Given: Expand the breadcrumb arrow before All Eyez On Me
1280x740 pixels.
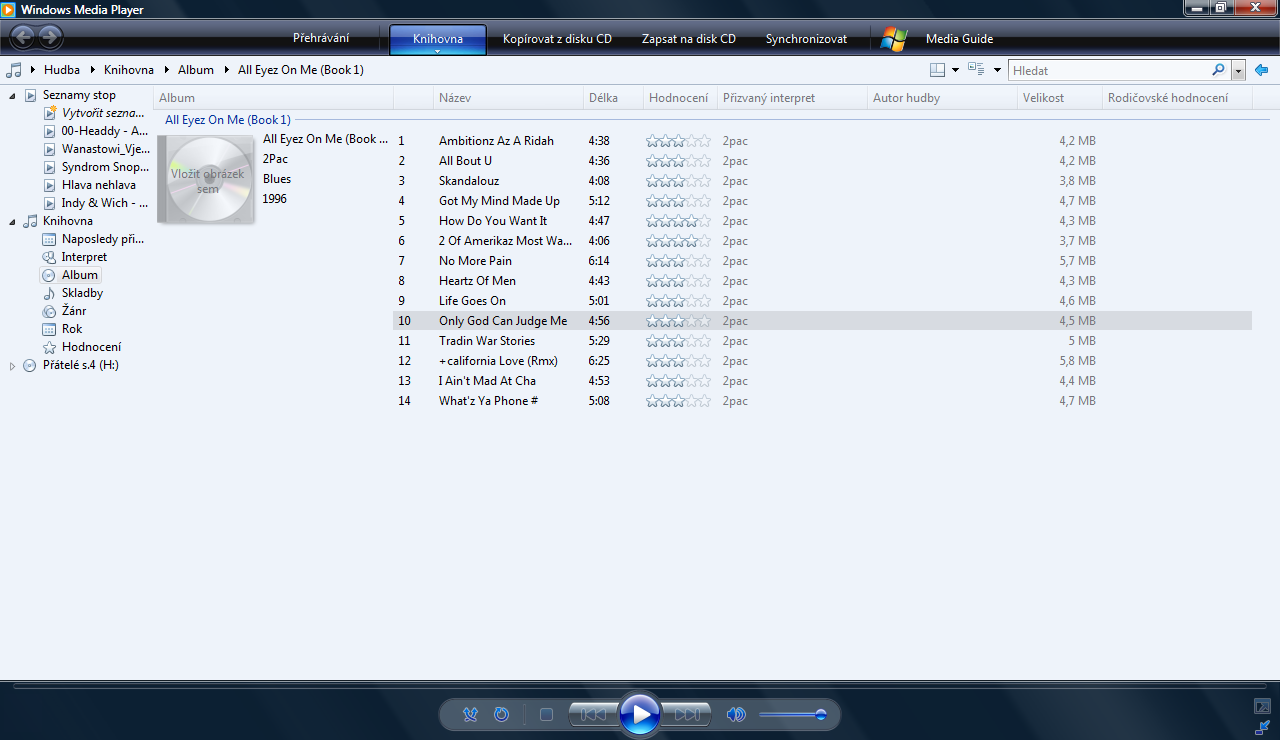Looking at the screenshot, I should point(226,70).
